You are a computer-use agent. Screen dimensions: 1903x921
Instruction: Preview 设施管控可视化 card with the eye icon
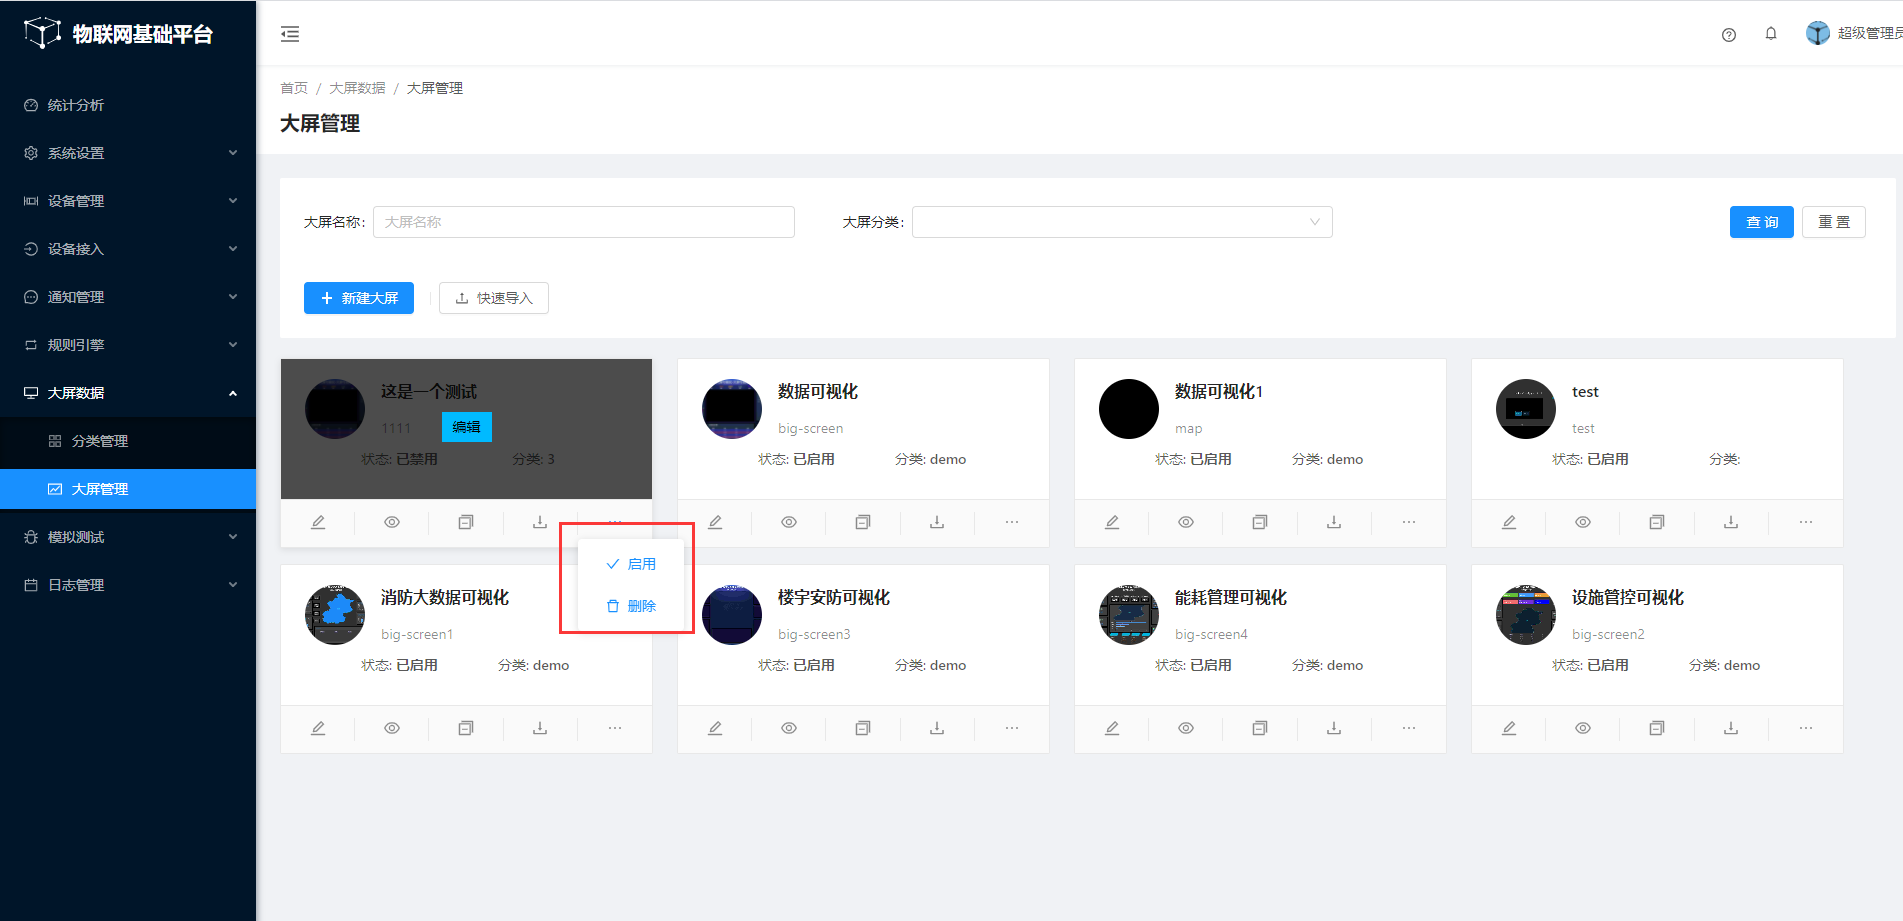pos(1583,728)
